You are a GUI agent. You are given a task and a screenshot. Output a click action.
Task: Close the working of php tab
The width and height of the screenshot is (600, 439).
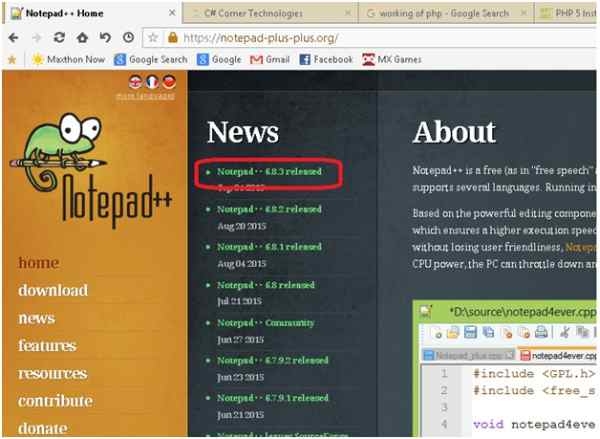tap(523, 13)
